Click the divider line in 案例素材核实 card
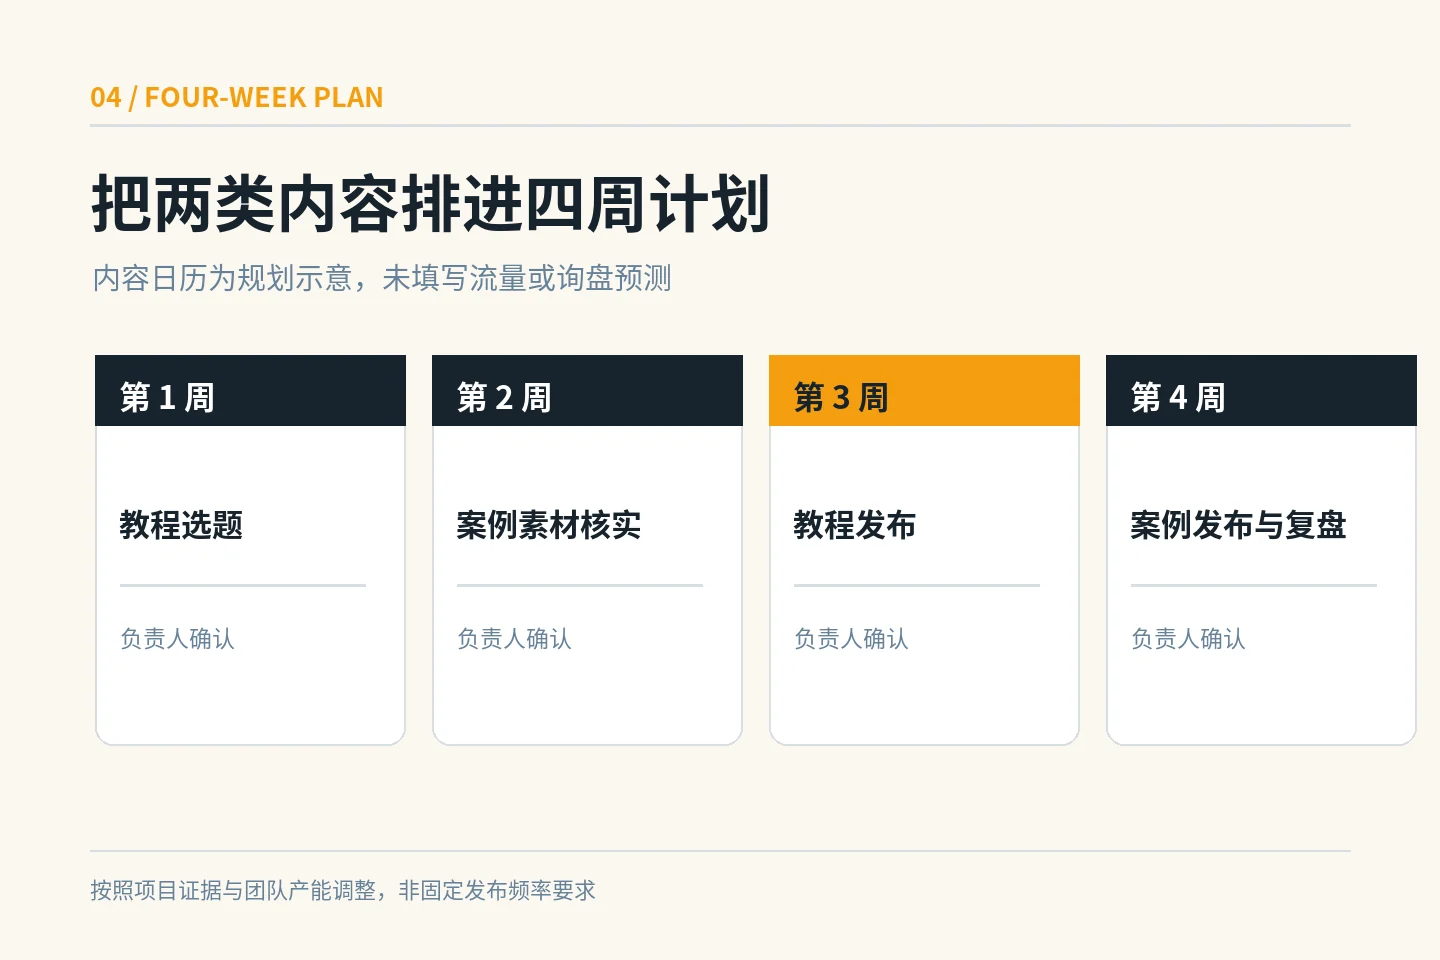The image size is (1440, 960). point(580,585)
